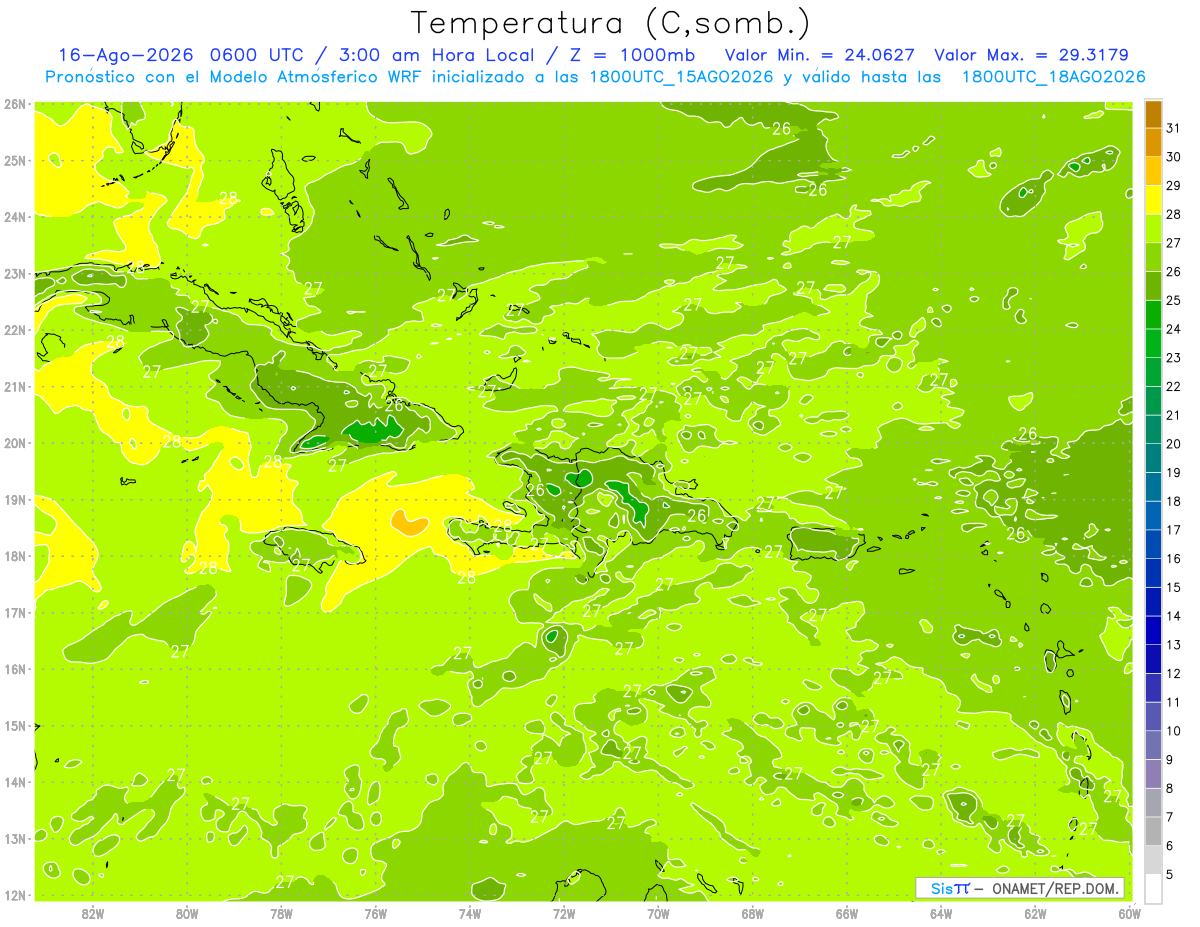1200x927 pixels.
Task: Click the 'Temperatura (C,somb.)' title
Action: coord(610,23)
